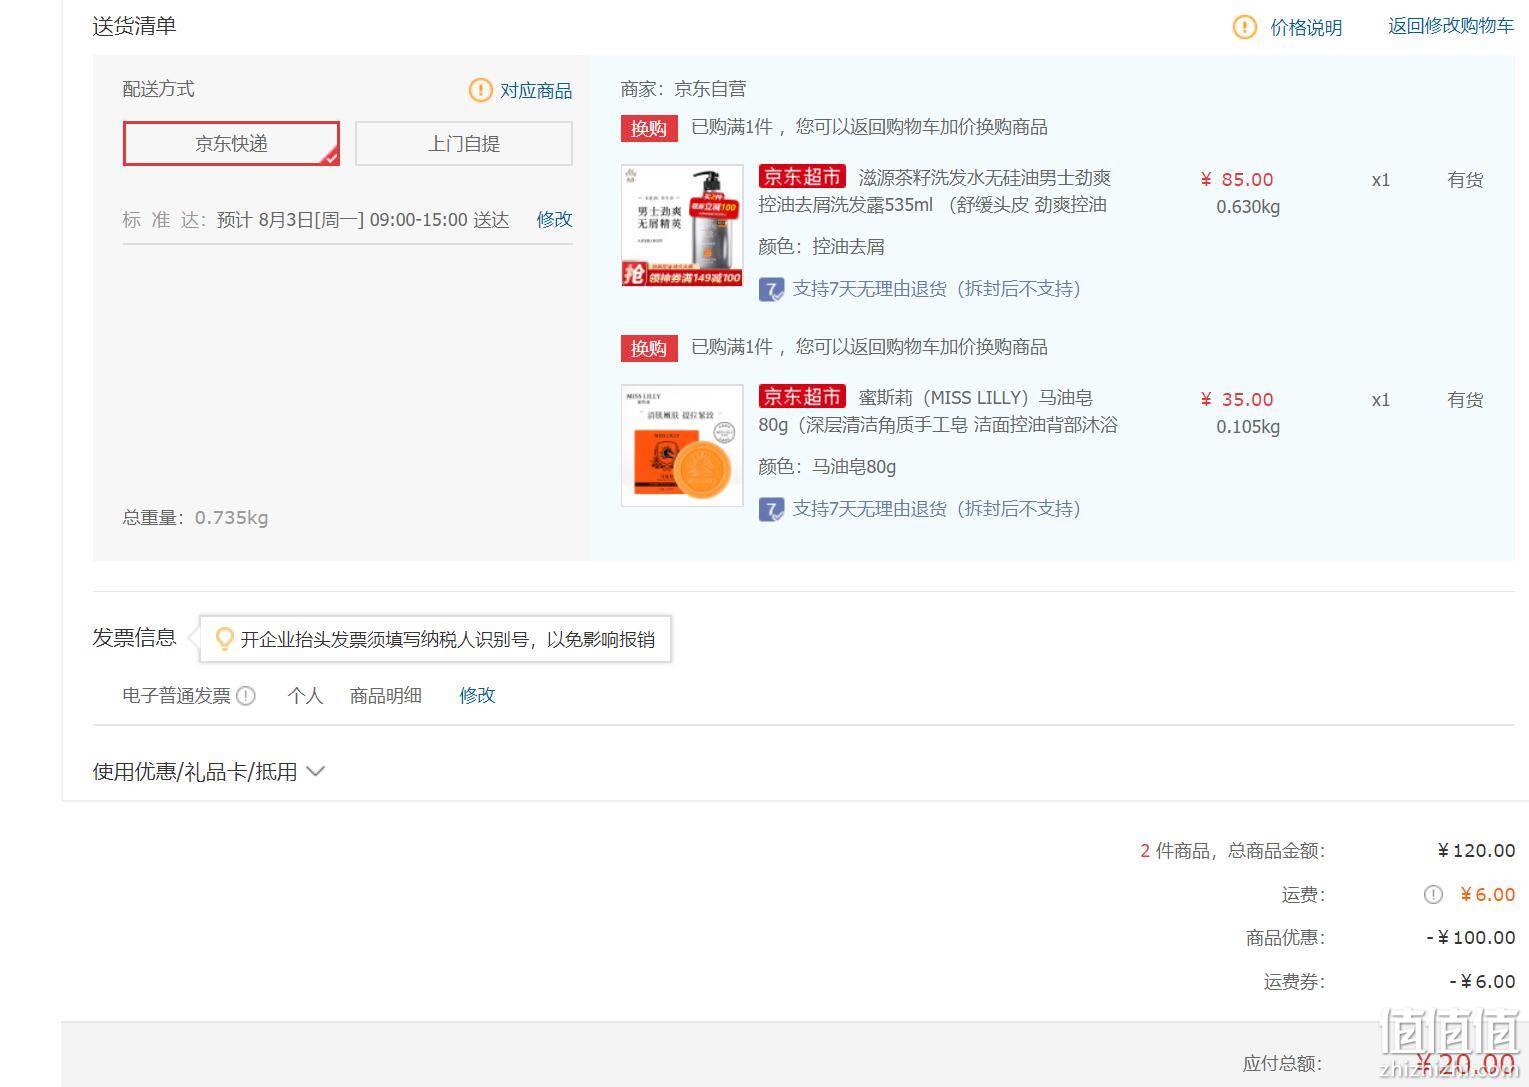Select 上门自提 pickup option

pyautogui.click(x=464, y=143)
